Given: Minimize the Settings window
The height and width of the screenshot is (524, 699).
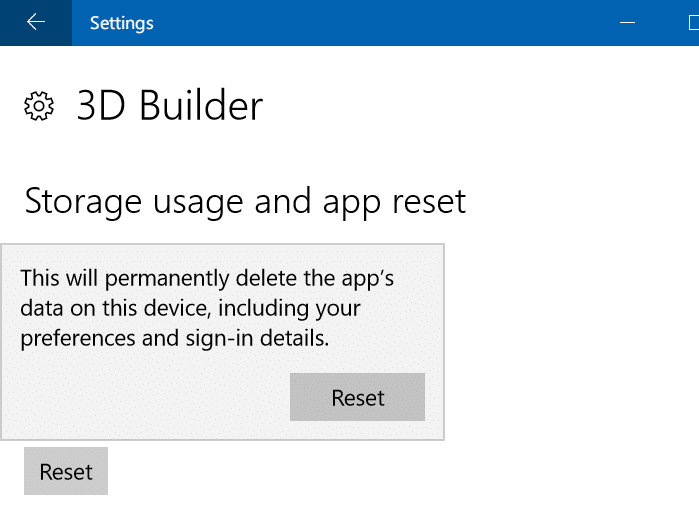Looking at the screenshot, I should [x=627, y=22].
